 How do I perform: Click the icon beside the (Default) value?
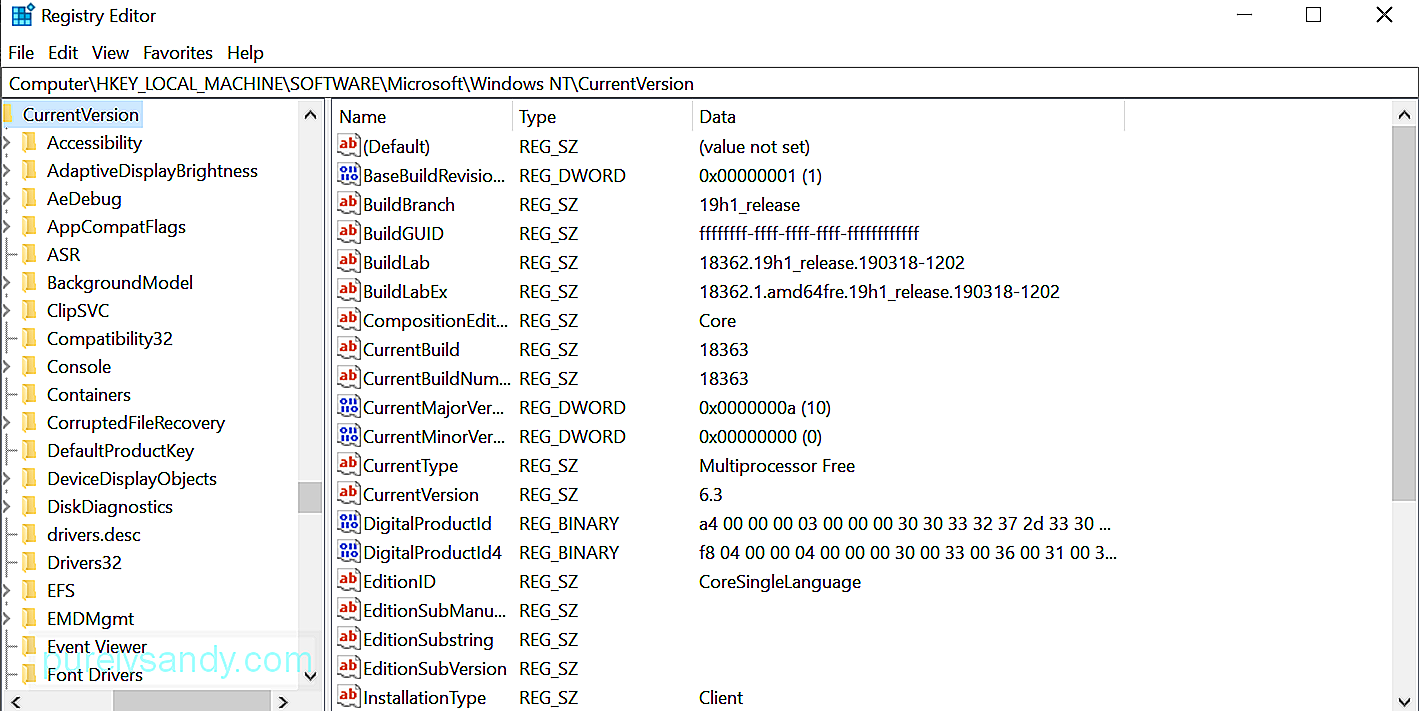[348, 146]
